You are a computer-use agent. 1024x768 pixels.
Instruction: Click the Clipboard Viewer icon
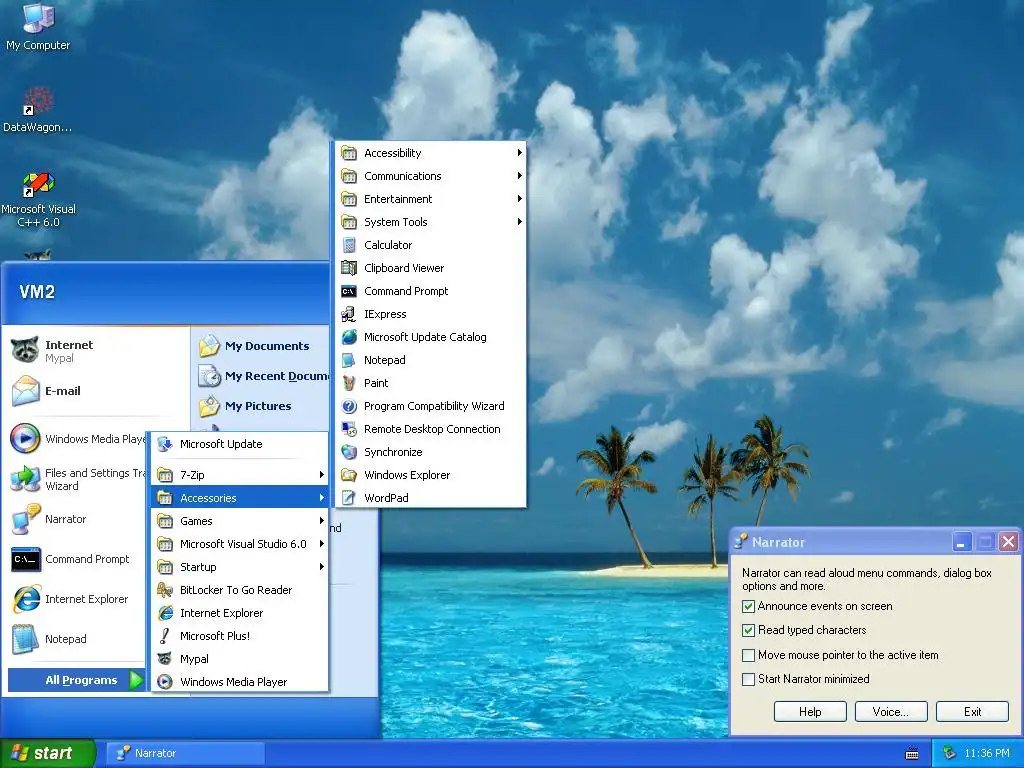(349, 268)
